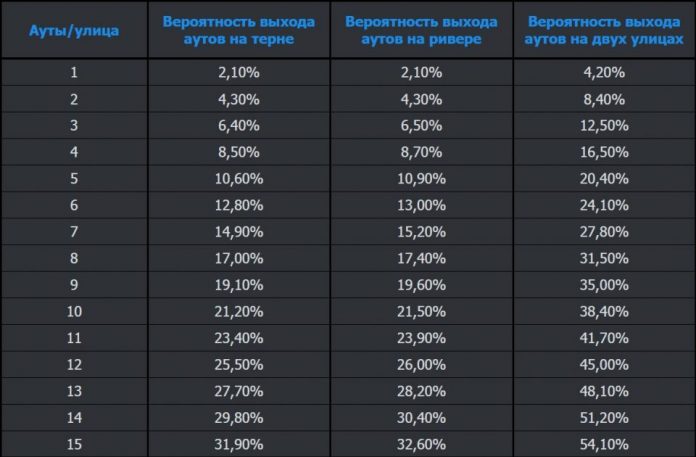This screenshot has width=696, height=457.
Task: Click the "Вероятность выхода аутов на ривере" header
Action: (x=420, y=30)
